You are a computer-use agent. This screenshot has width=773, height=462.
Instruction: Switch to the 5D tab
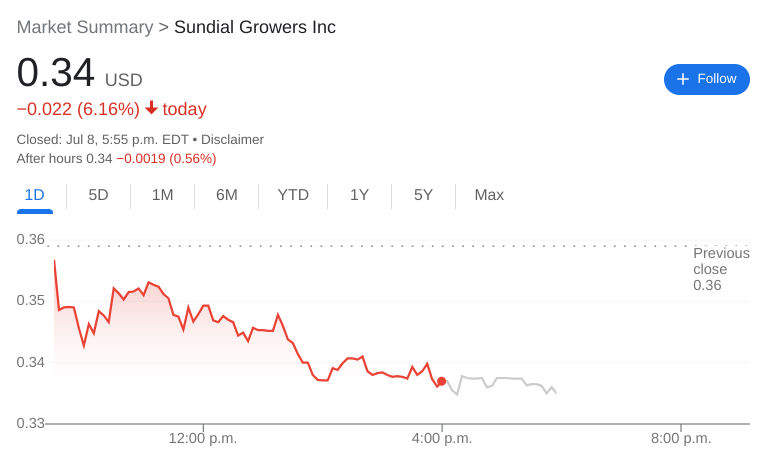(x=98, y=195)
